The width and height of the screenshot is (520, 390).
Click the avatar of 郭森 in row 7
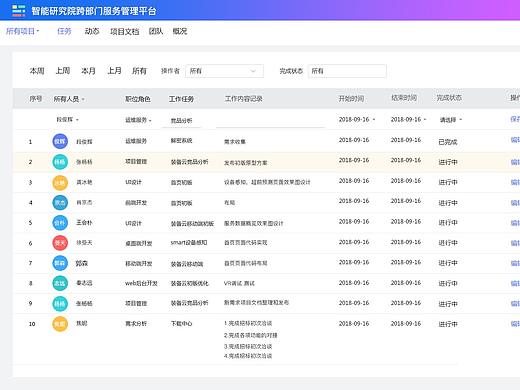tap(60, 263)
